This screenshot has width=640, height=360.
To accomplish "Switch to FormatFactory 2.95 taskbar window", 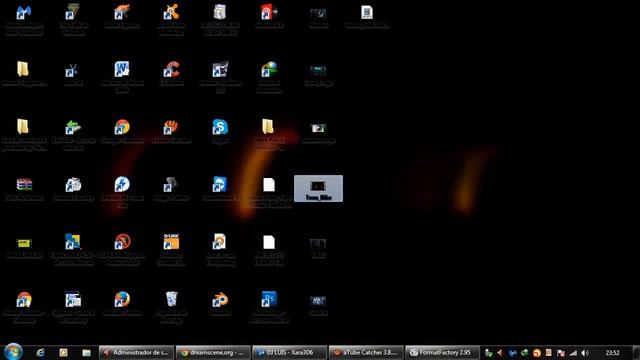I will [442, 352].
